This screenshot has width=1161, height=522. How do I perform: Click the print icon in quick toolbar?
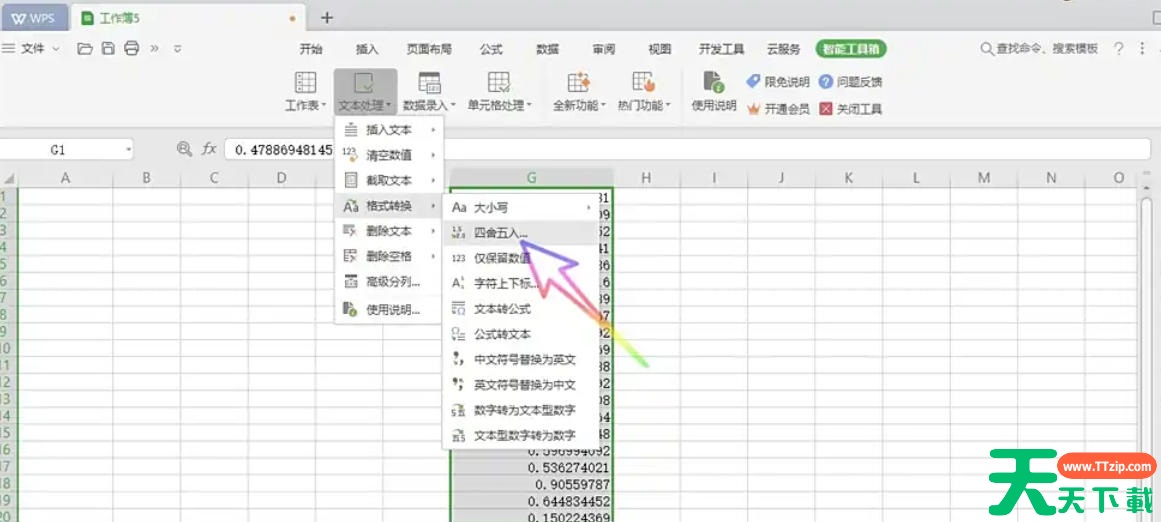pyautogui.click(x=132, y=49)
